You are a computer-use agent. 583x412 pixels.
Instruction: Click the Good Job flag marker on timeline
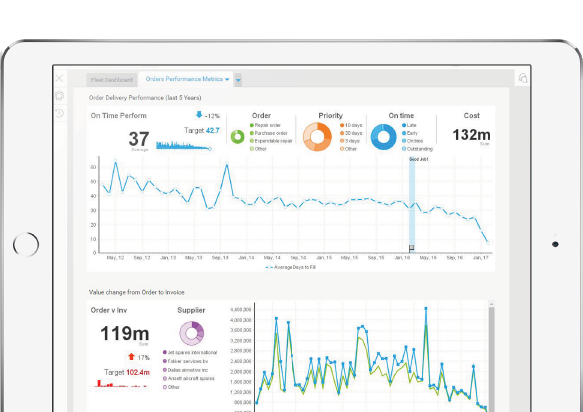click(411, 248)
